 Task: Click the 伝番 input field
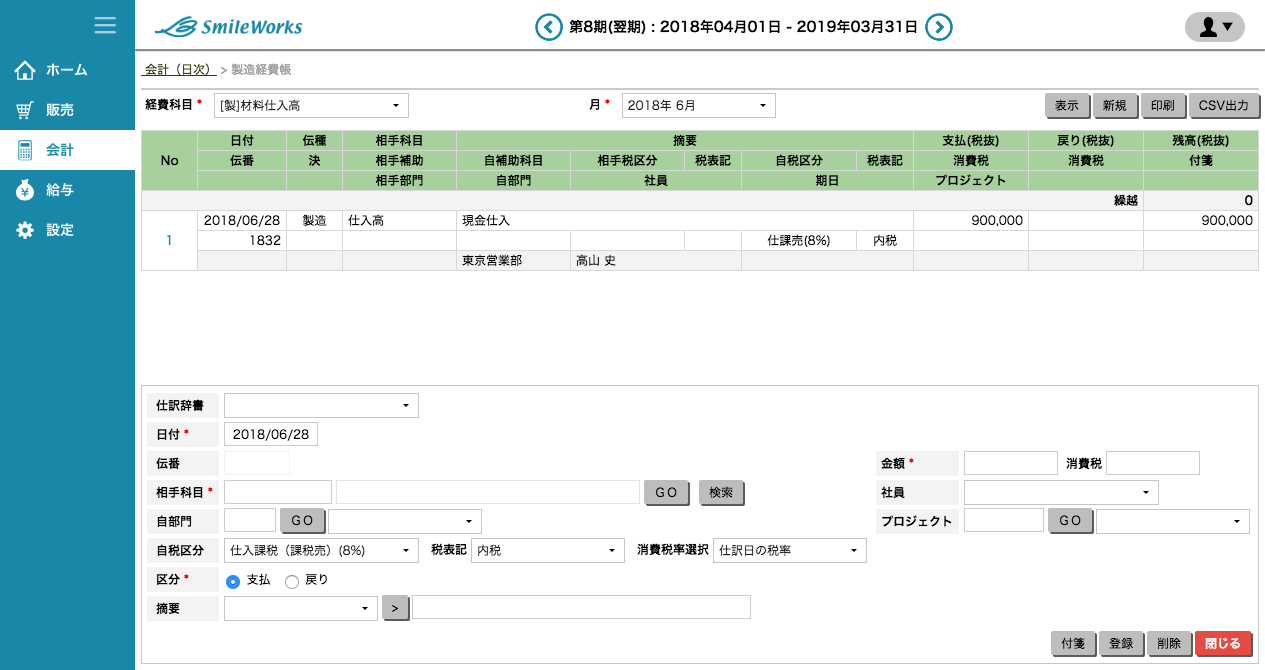pyautogui.click(x=257, y=463)
